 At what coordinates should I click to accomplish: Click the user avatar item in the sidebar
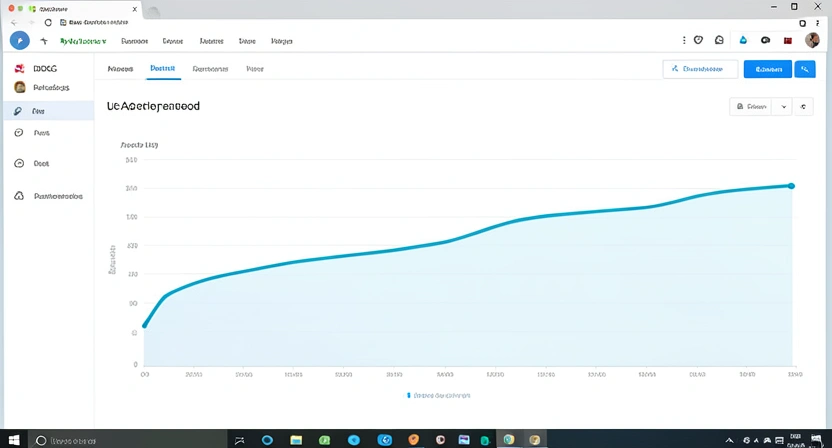(x=47, y=88)
